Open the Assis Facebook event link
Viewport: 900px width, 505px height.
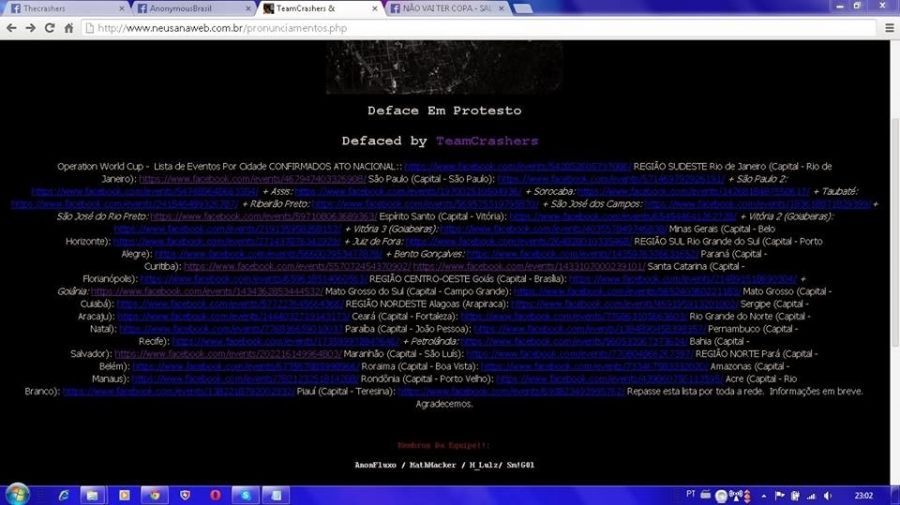(x=408, y=192)
